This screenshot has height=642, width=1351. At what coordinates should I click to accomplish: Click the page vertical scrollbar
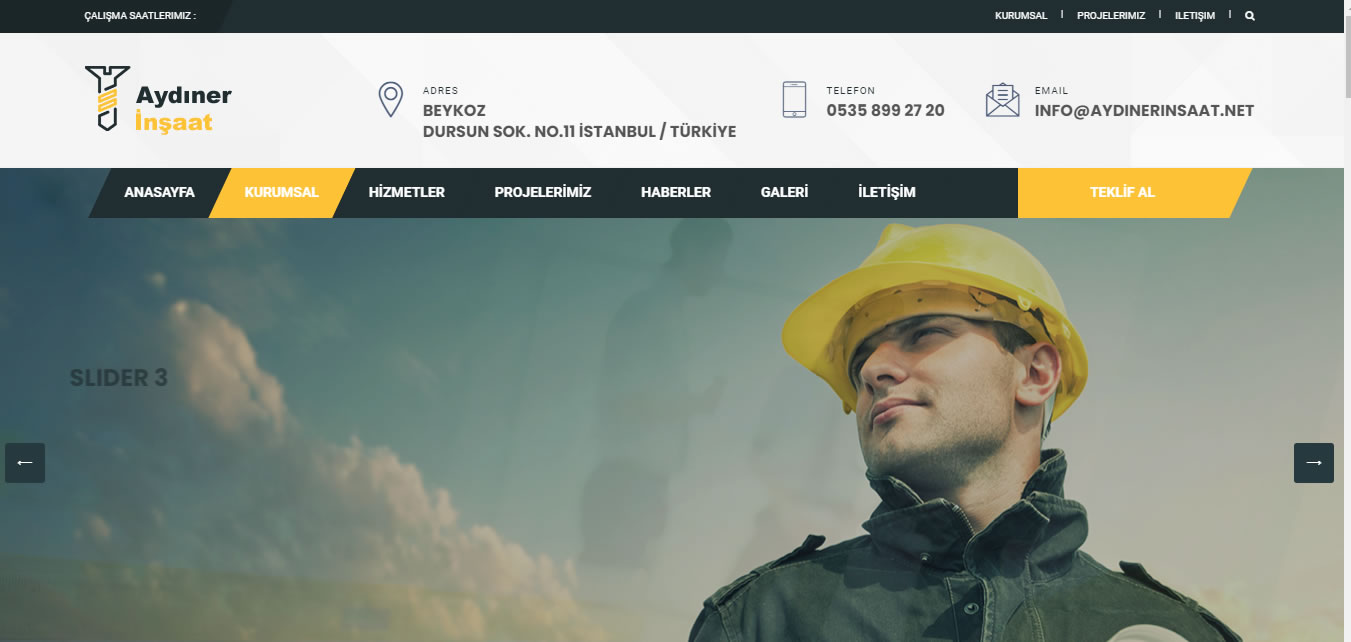1346,300
